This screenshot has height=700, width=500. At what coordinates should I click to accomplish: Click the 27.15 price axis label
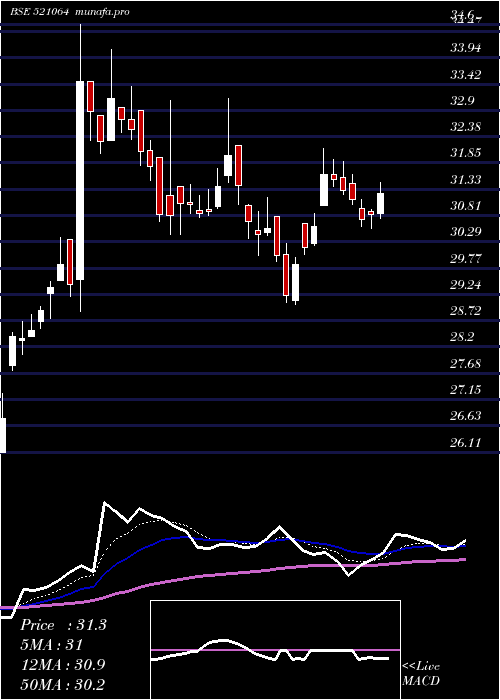(x=466, y=389)
